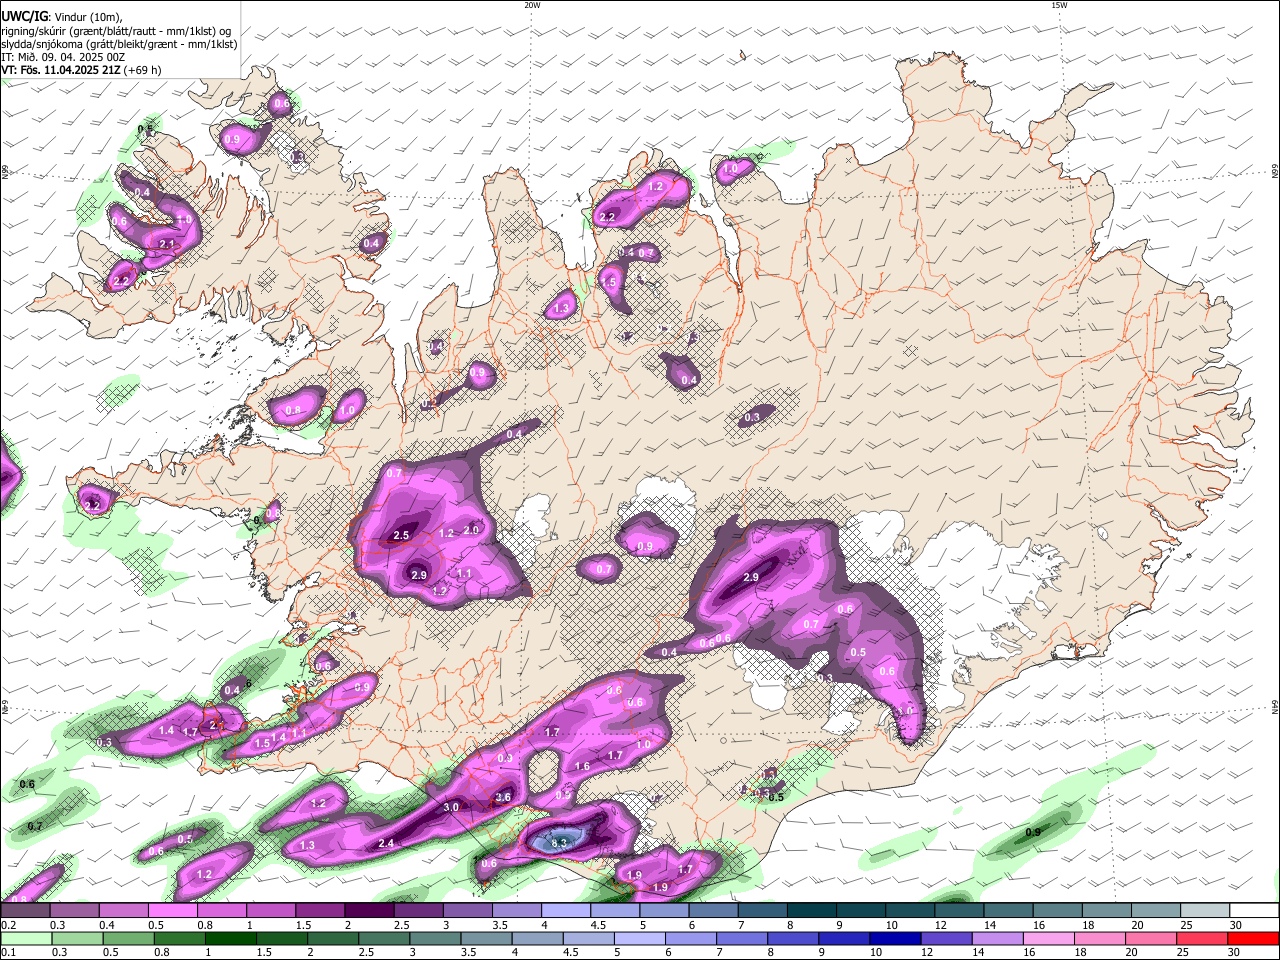Image resolution: width=1280 pixels, height=960 pixels.
Task: Click the 'slydda/snjókoma' description line
Action: coord(119,44)
